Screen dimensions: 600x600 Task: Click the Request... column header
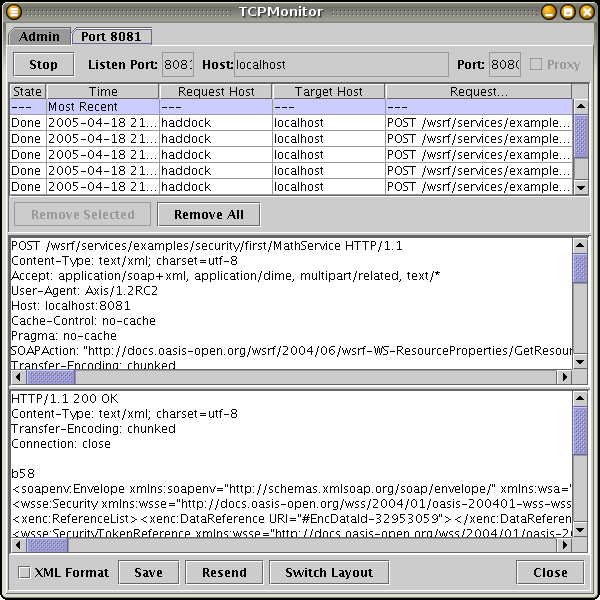tap(479, 91)
